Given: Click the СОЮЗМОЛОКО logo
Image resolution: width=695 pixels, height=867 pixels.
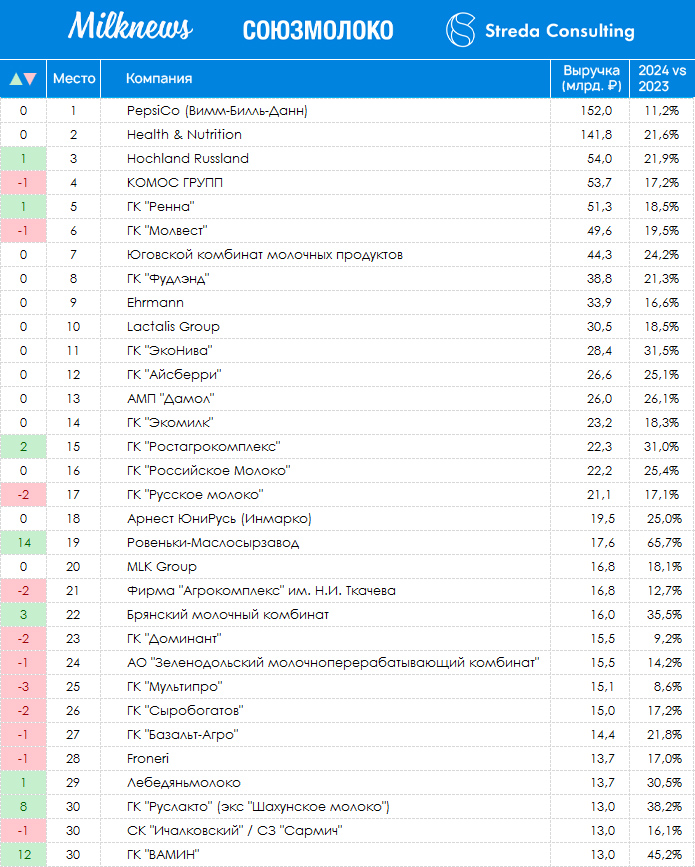Looking at the screenshot, I should [318, 30].
